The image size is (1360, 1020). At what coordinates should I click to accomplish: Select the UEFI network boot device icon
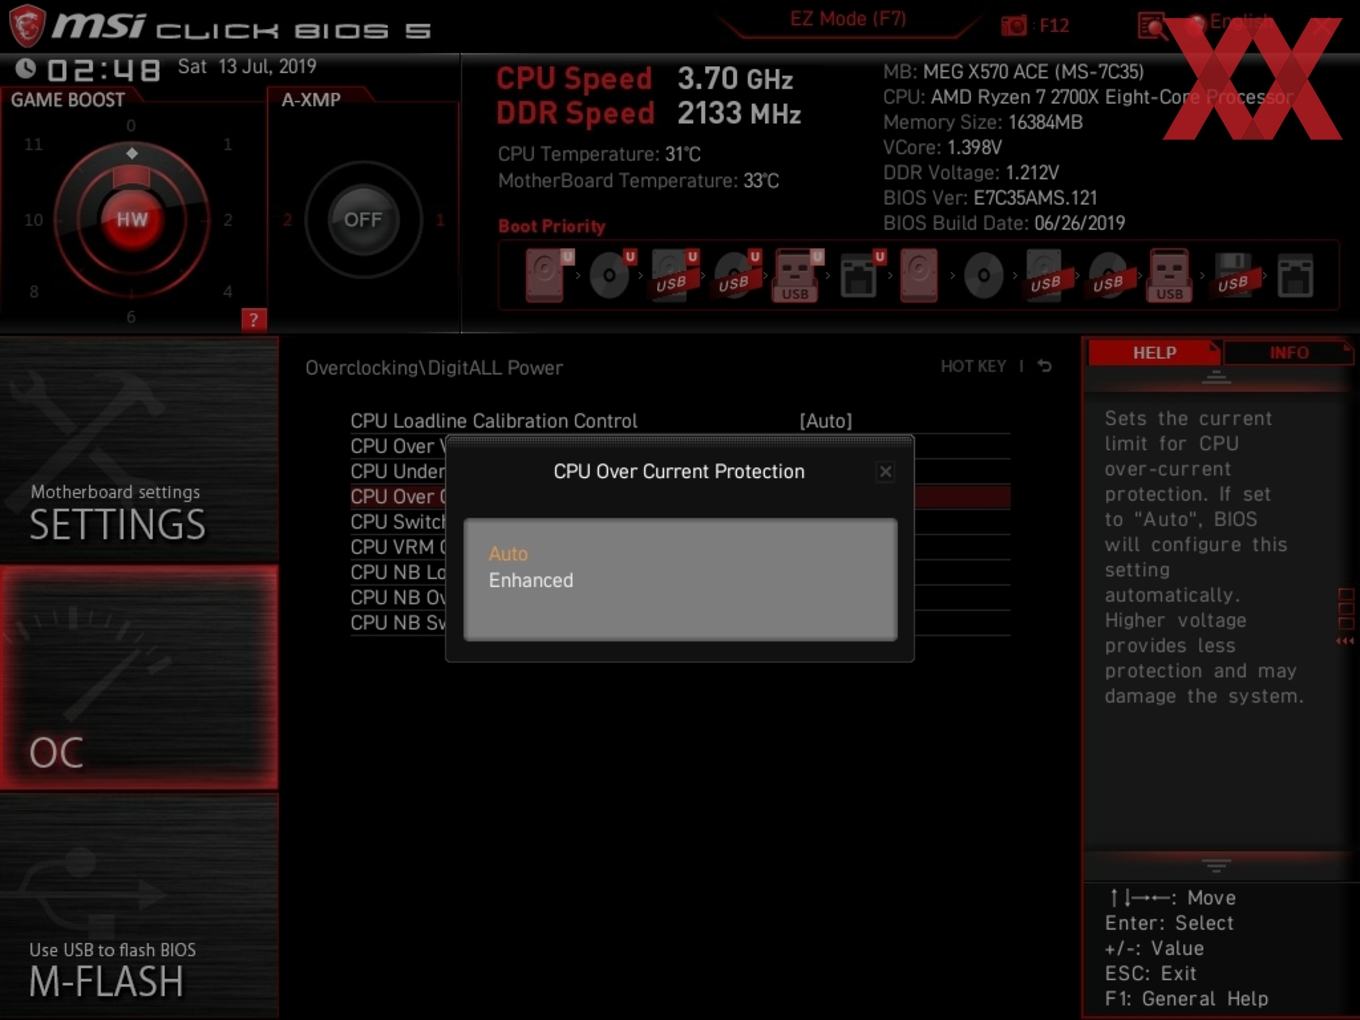(861, 275)
